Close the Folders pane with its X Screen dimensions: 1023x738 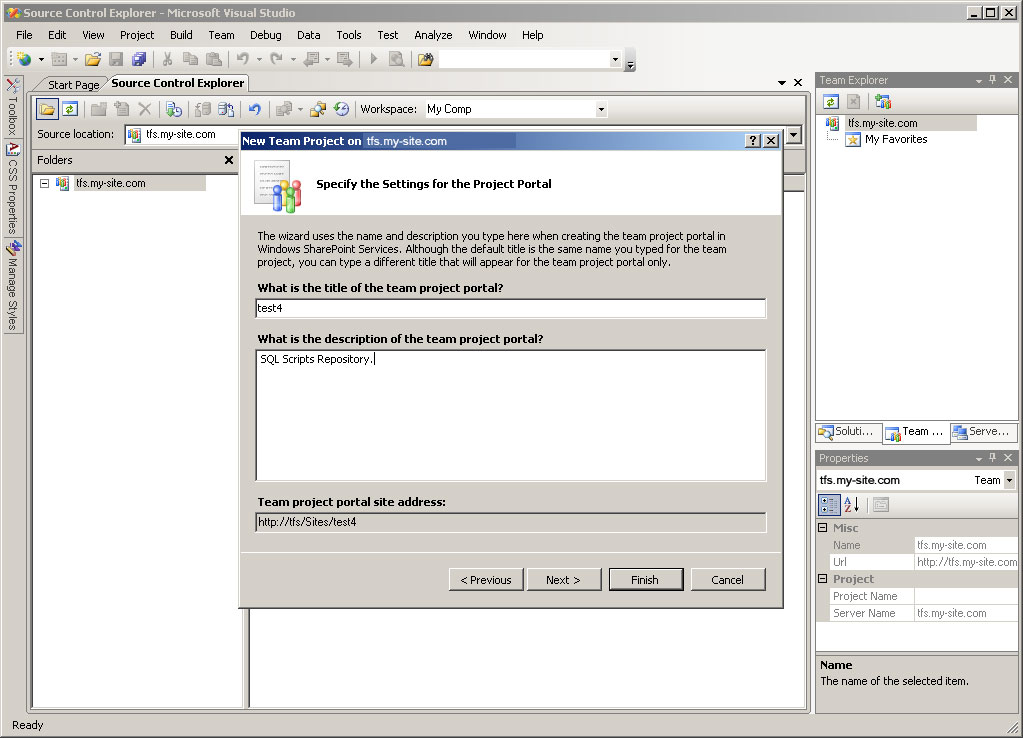pos(229,160)
